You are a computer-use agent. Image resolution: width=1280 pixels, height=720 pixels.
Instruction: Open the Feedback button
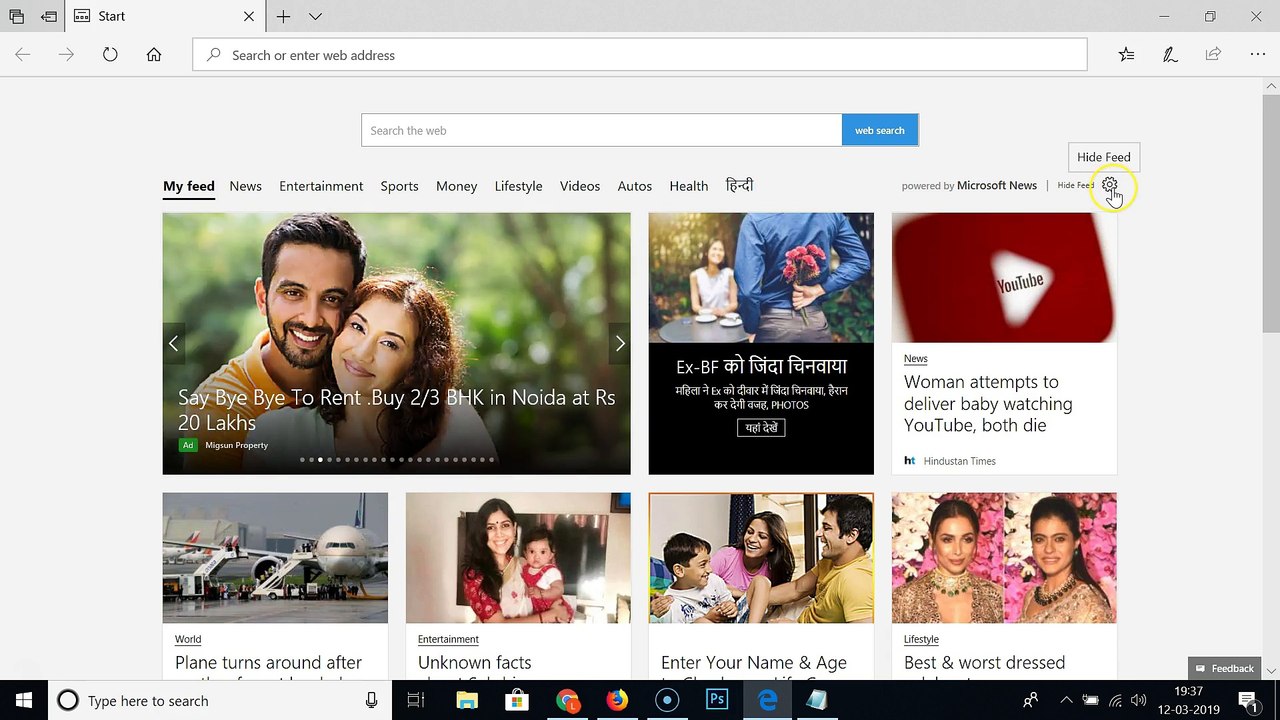tap(1225, 668)
